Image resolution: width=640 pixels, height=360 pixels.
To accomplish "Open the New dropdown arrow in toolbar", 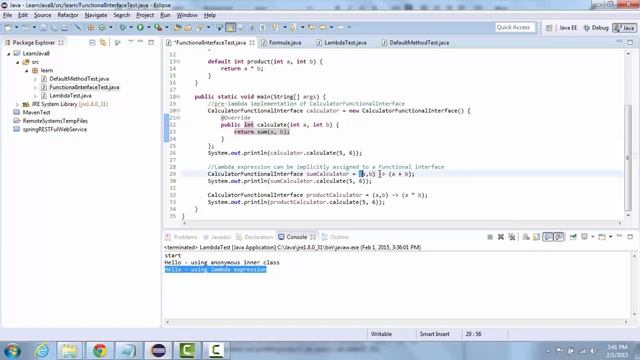I will [16, 27].
